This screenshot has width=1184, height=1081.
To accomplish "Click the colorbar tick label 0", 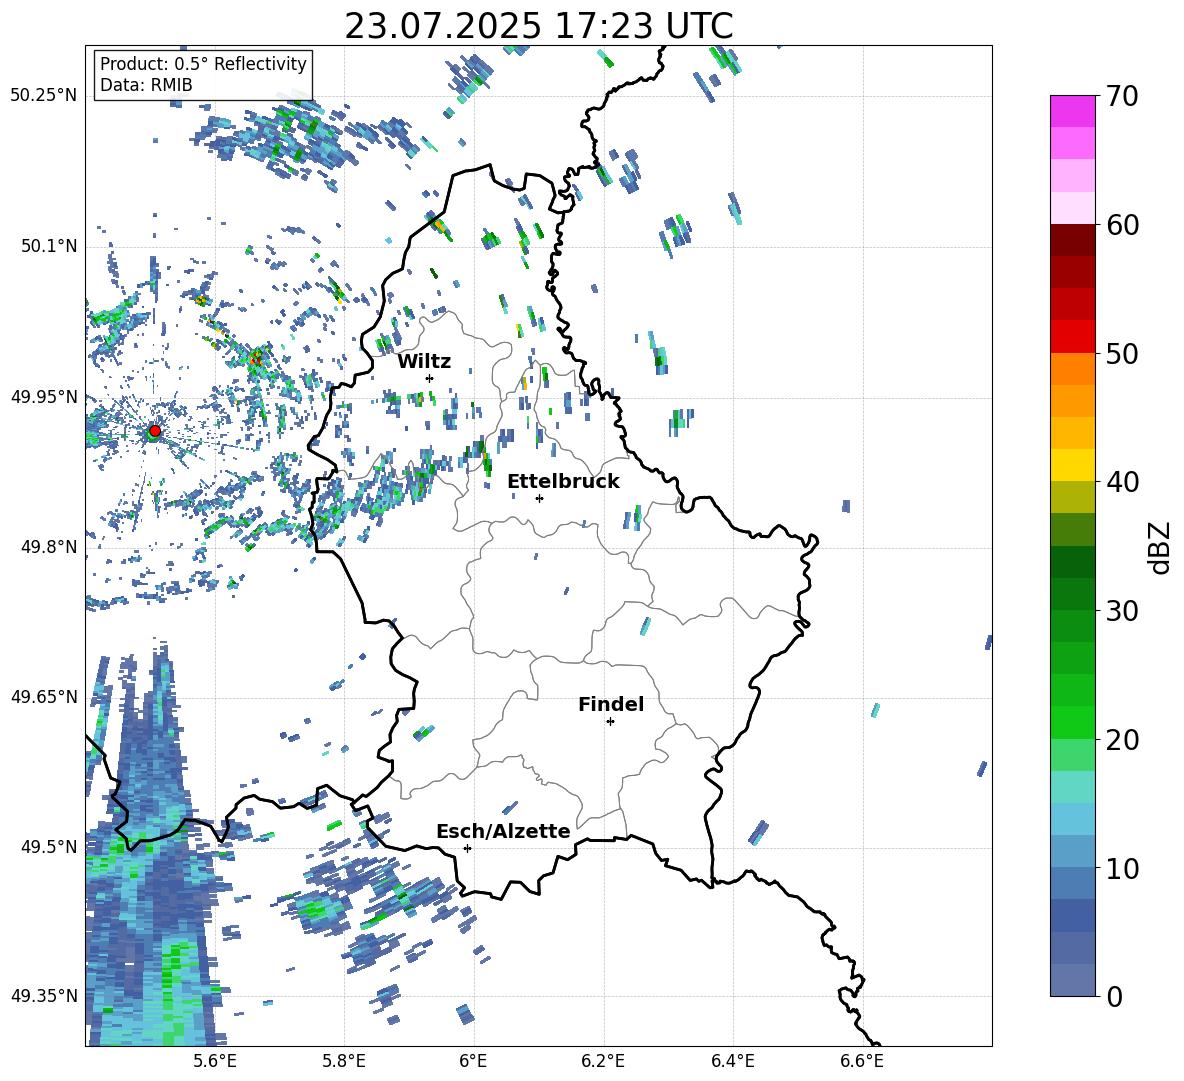I will click(1114, 996).
